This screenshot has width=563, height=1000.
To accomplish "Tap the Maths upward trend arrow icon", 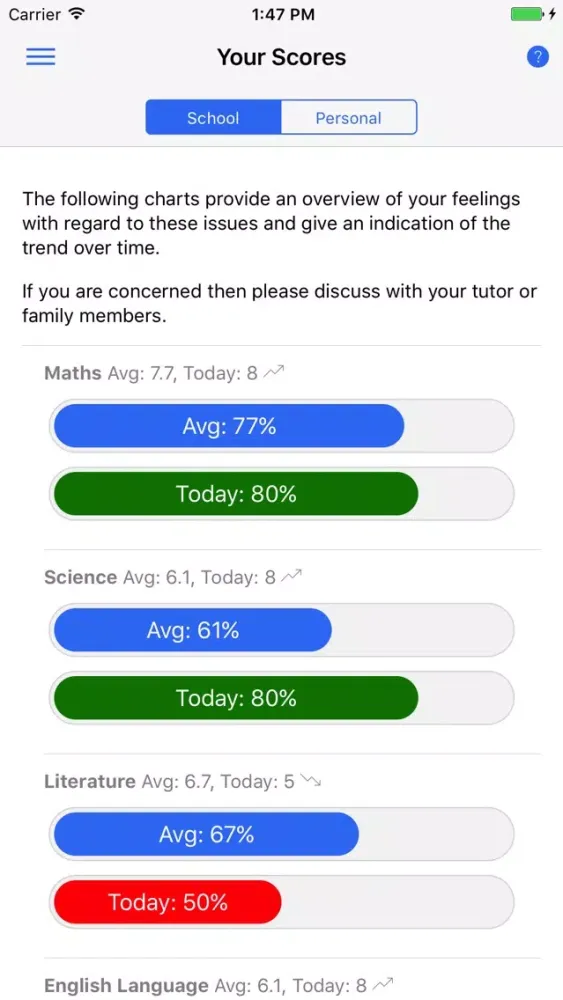I will 274,372.
